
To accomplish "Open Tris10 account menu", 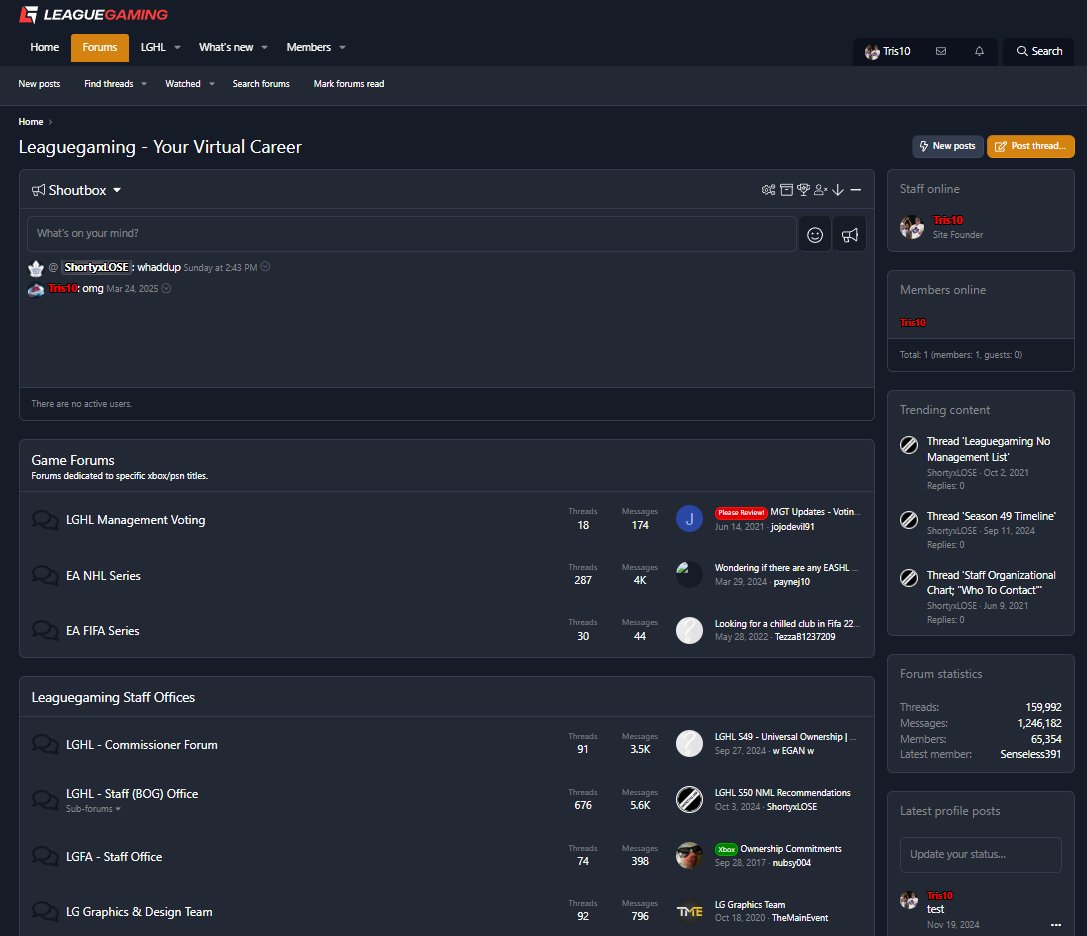I will 888,51.
